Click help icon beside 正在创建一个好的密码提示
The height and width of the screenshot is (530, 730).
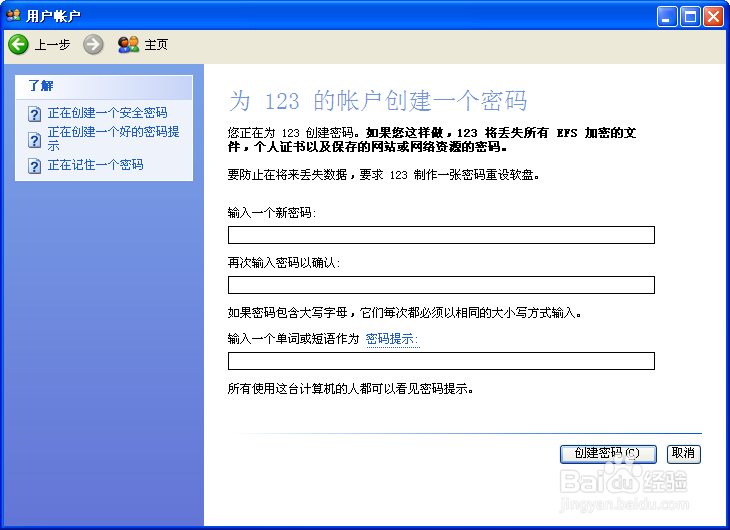click(34, 140)
